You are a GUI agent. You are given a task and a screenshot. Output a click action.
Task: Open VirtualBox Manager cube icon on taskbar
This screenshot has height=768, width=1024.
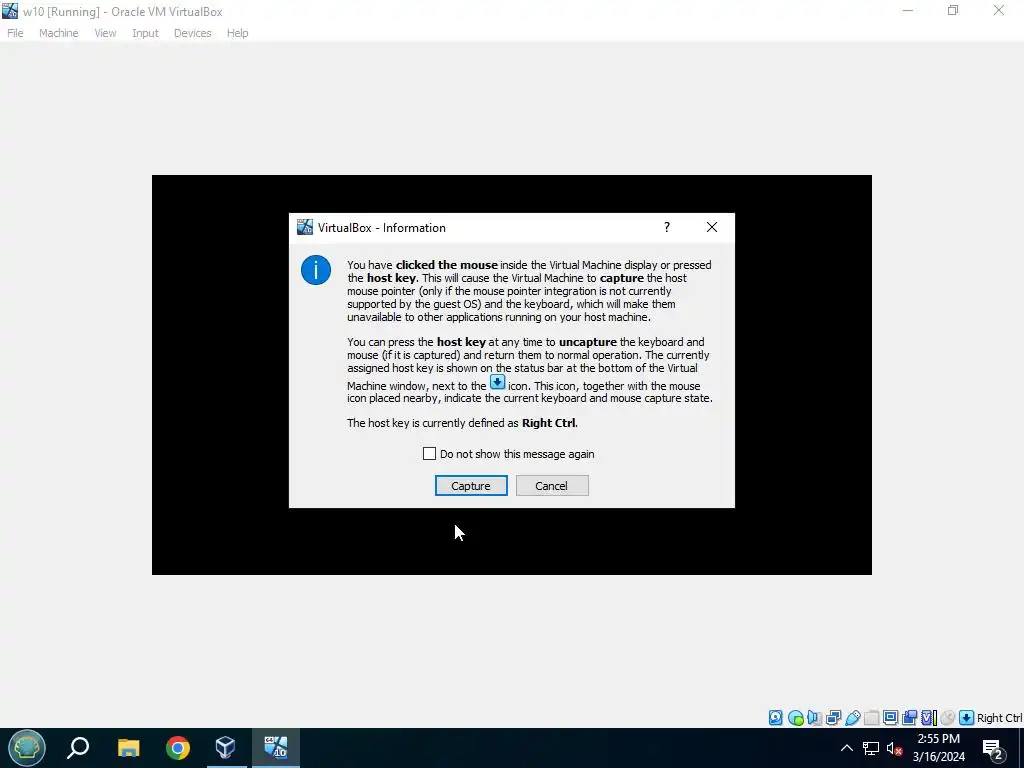click(226, 748)
